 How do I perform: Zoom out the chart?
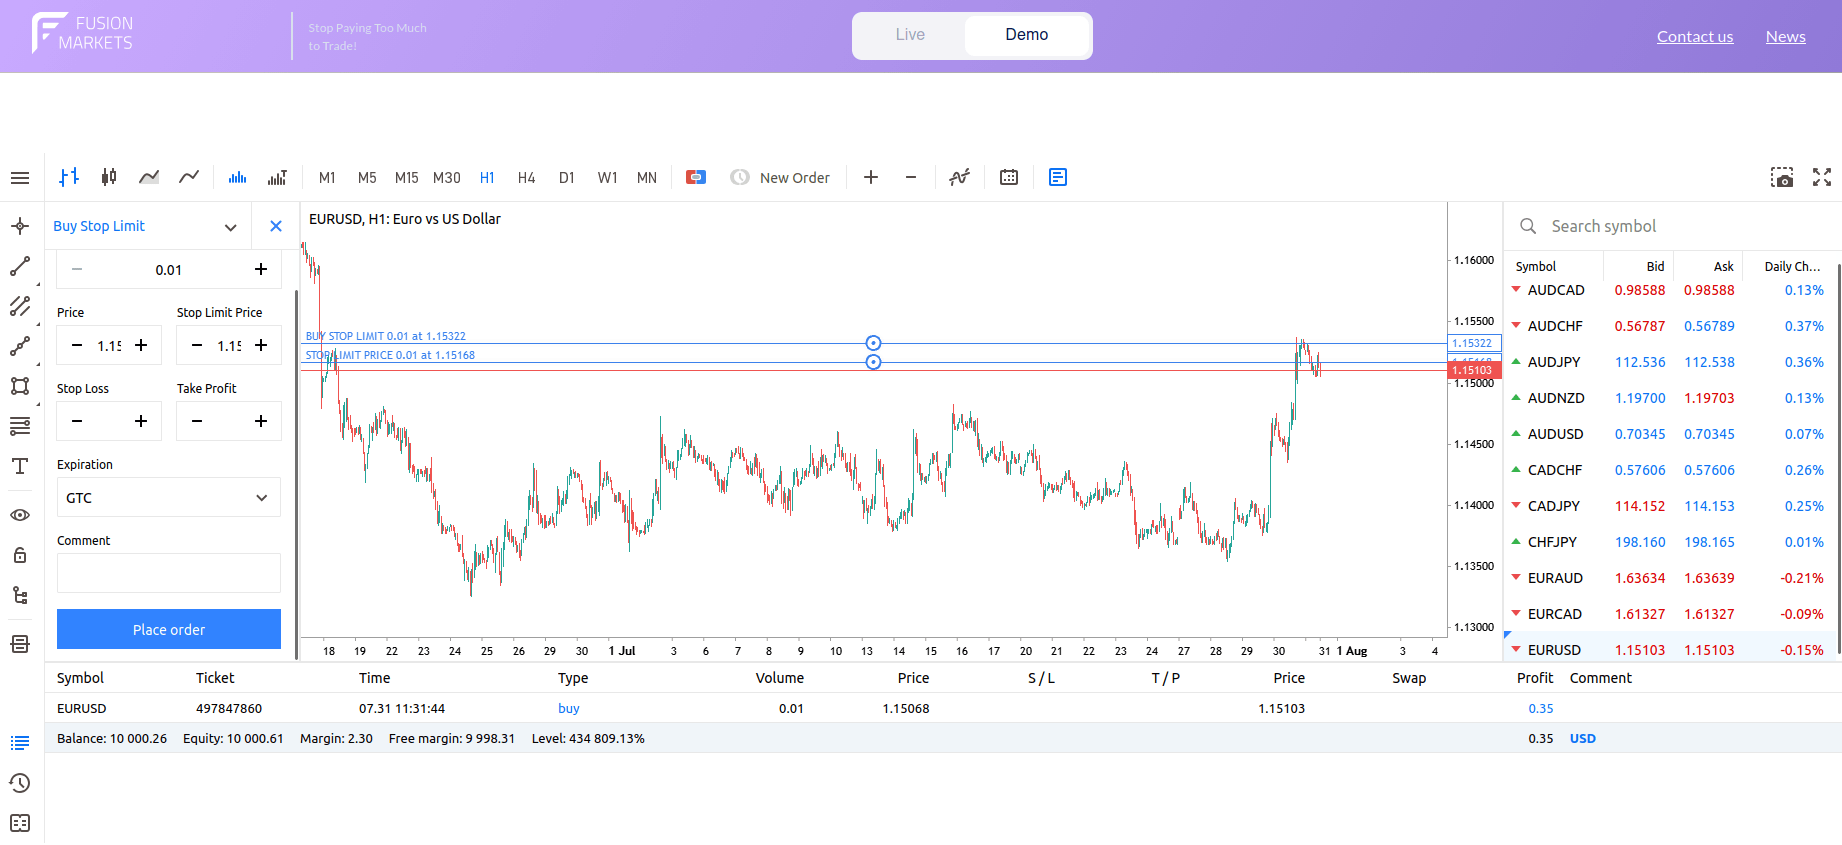(911, 177)
